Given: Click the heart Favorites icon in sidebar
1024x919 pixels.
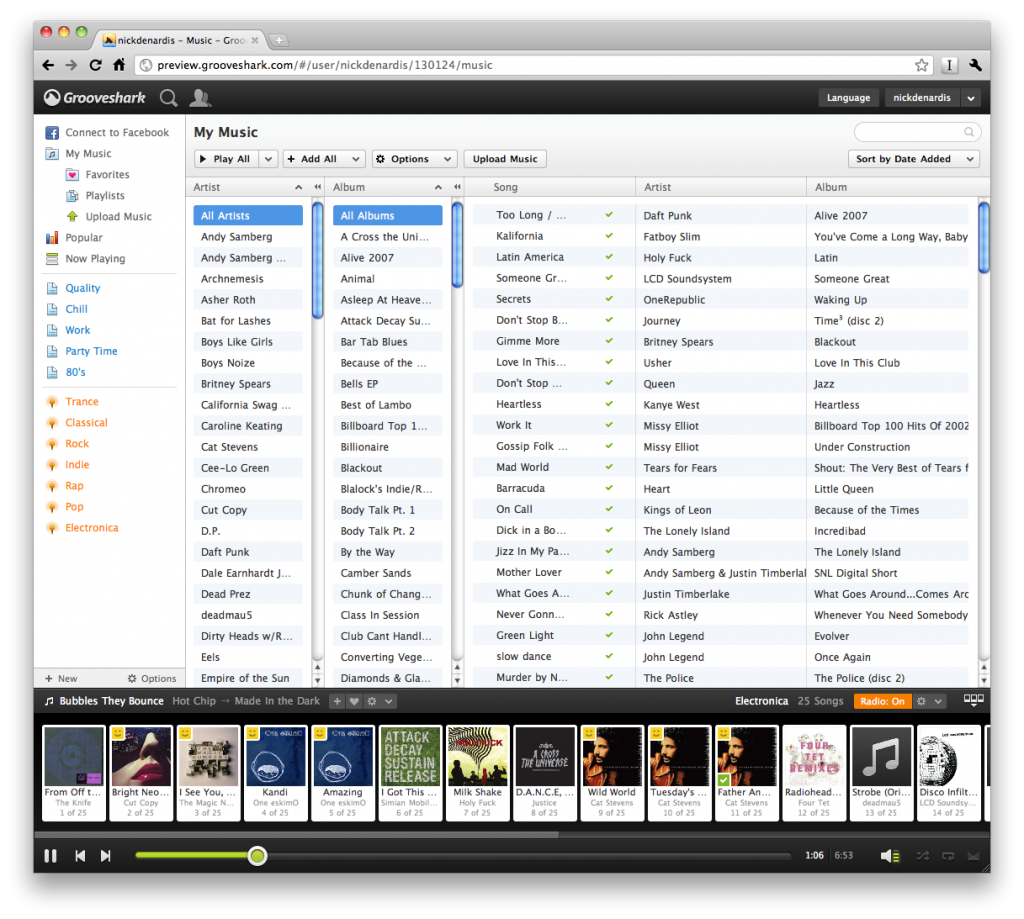Looking at the screenshot, I should 72,174.
